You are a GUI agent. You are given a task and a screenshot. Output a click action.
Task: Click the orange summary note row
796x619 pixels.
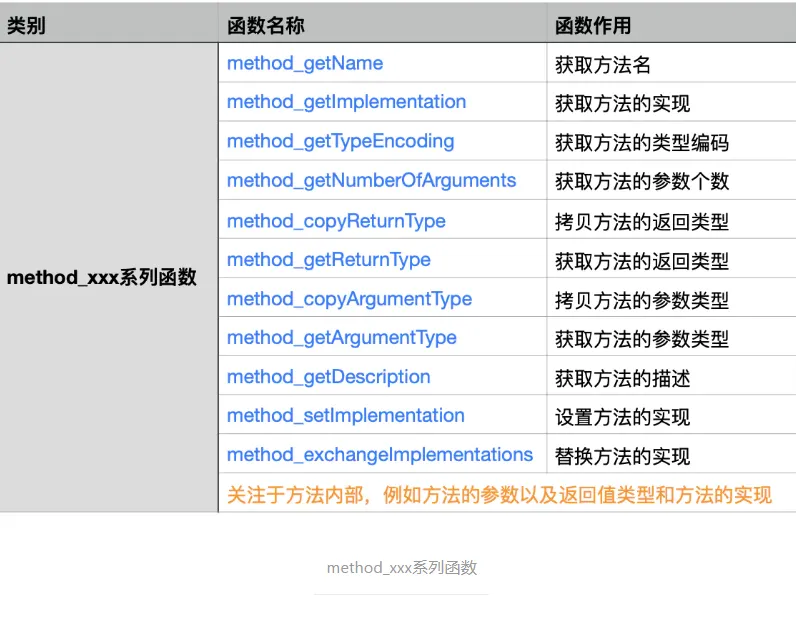[x=507, y=493]
